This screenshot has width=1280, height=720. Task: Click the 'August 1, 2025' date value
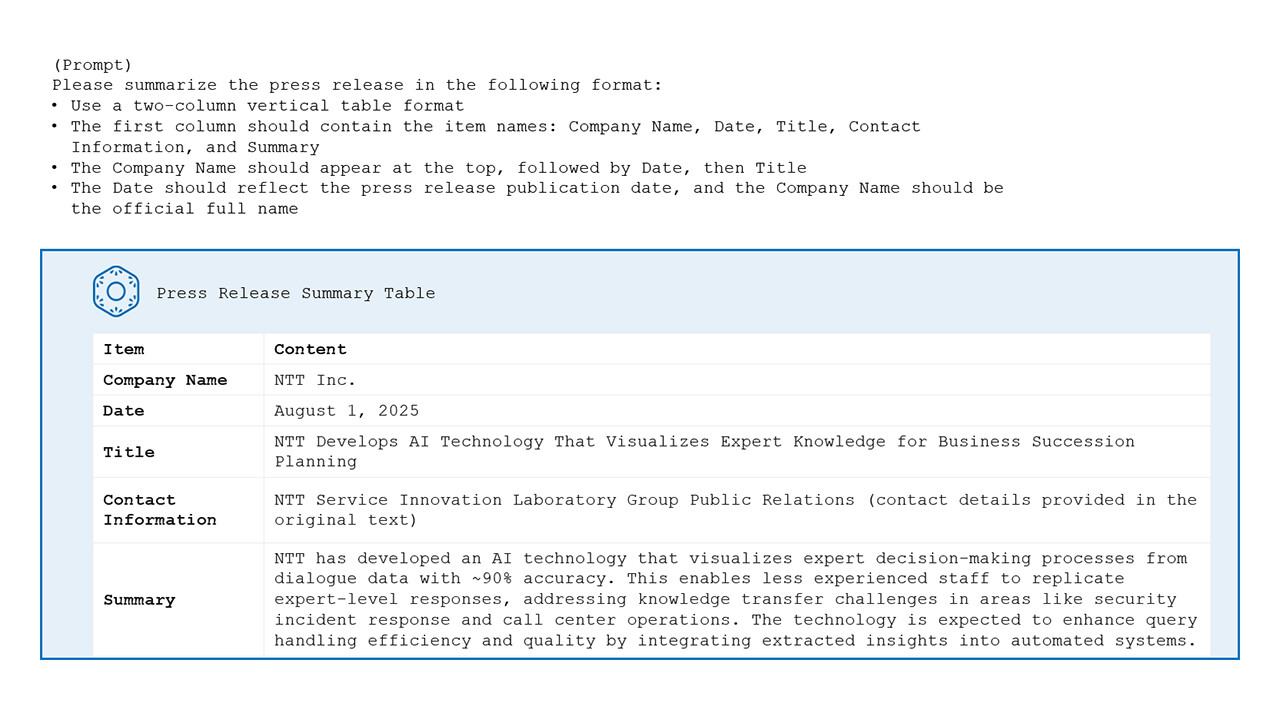[x=347, y=411]
